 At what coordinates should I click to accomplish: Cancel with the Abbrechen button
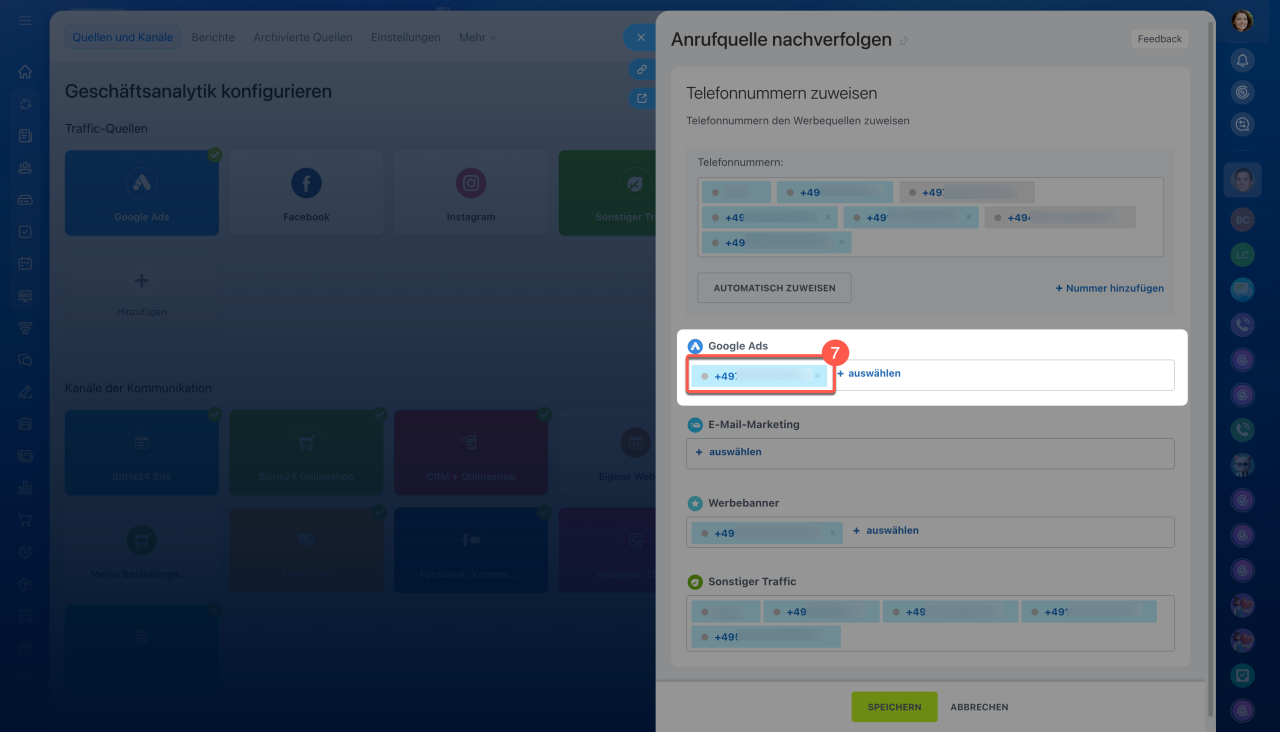coord(979,707)
